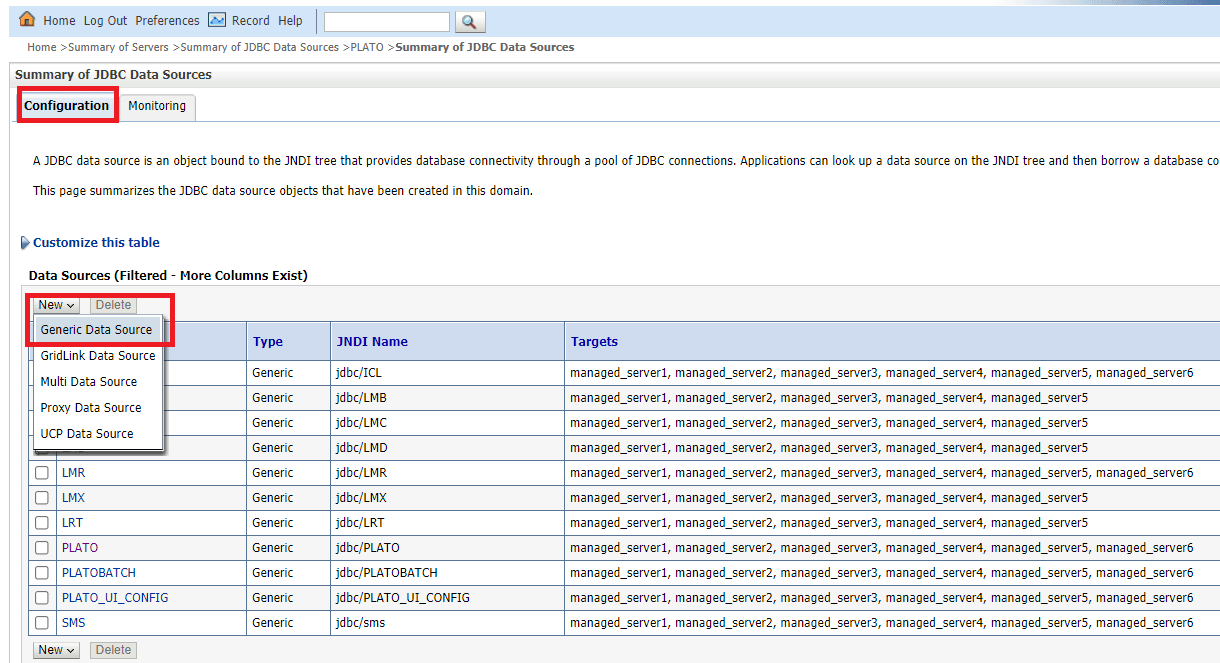1220x663 pixels.
Task: Click the search text field
Action: pos(387,21)
